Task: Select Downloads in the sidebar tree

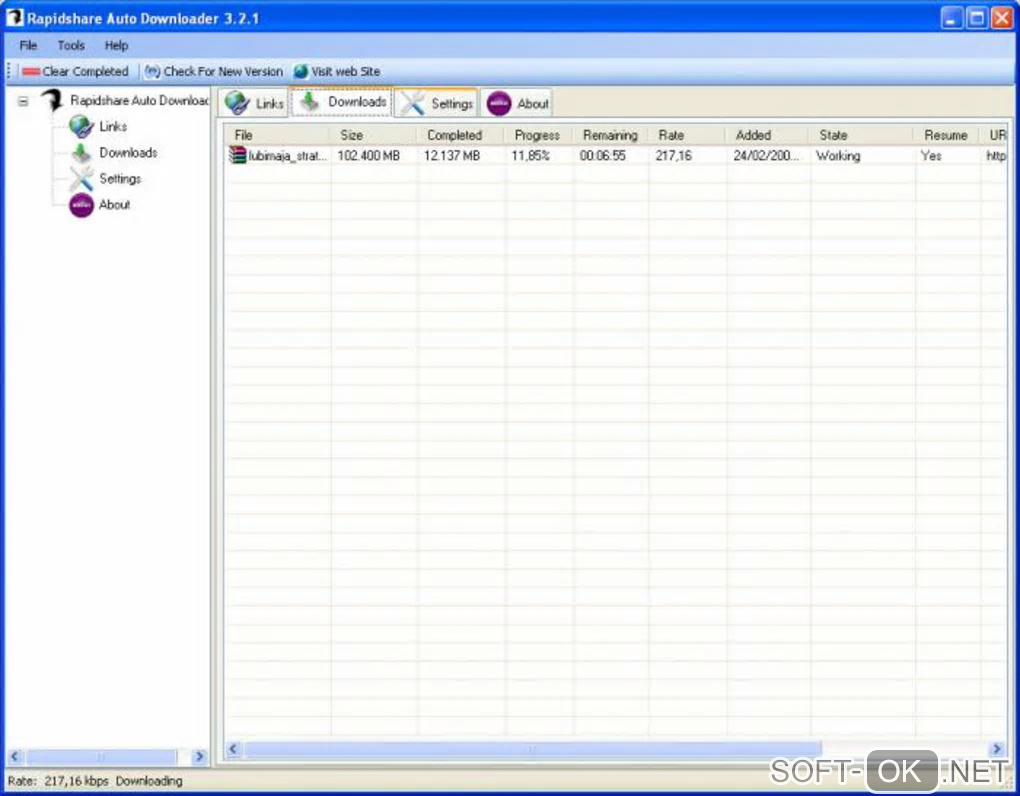Action: pyautogui.click(x=128, y=153)
